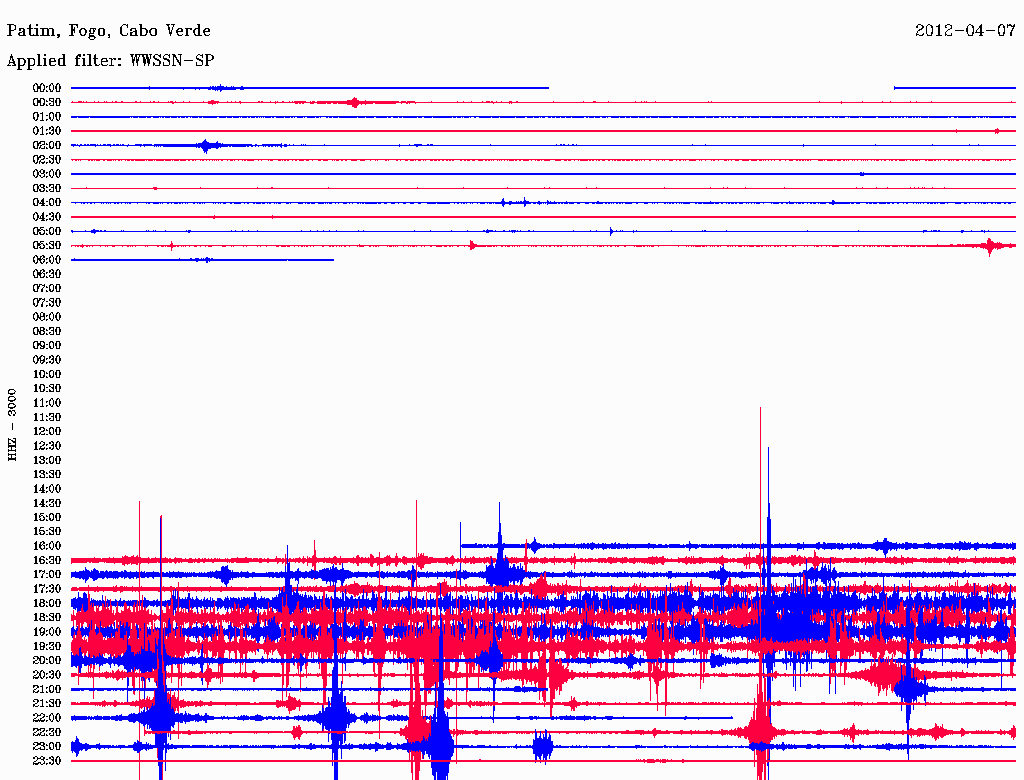Click the '15:00' time label
This screenshot has width=1024, height=780.
coord(47,517)
